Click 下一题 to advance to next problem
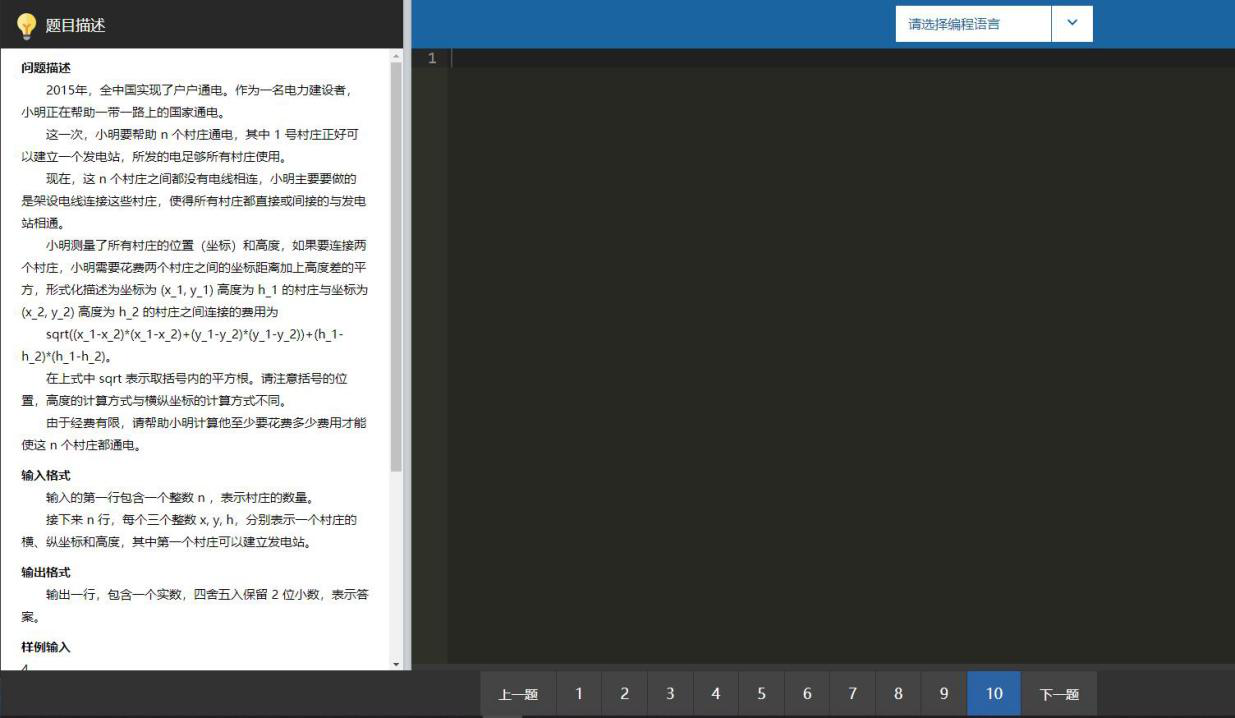This screenshot has width=1235, height=718. [1060, 693]
